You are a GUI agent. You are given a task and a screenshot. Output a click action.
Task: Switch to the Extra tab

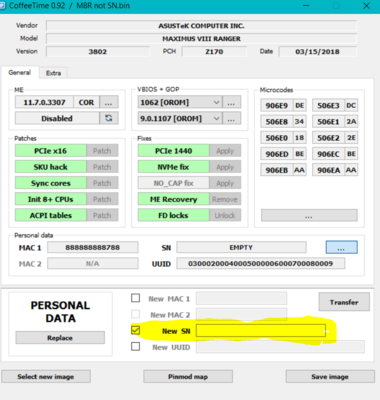53,73
